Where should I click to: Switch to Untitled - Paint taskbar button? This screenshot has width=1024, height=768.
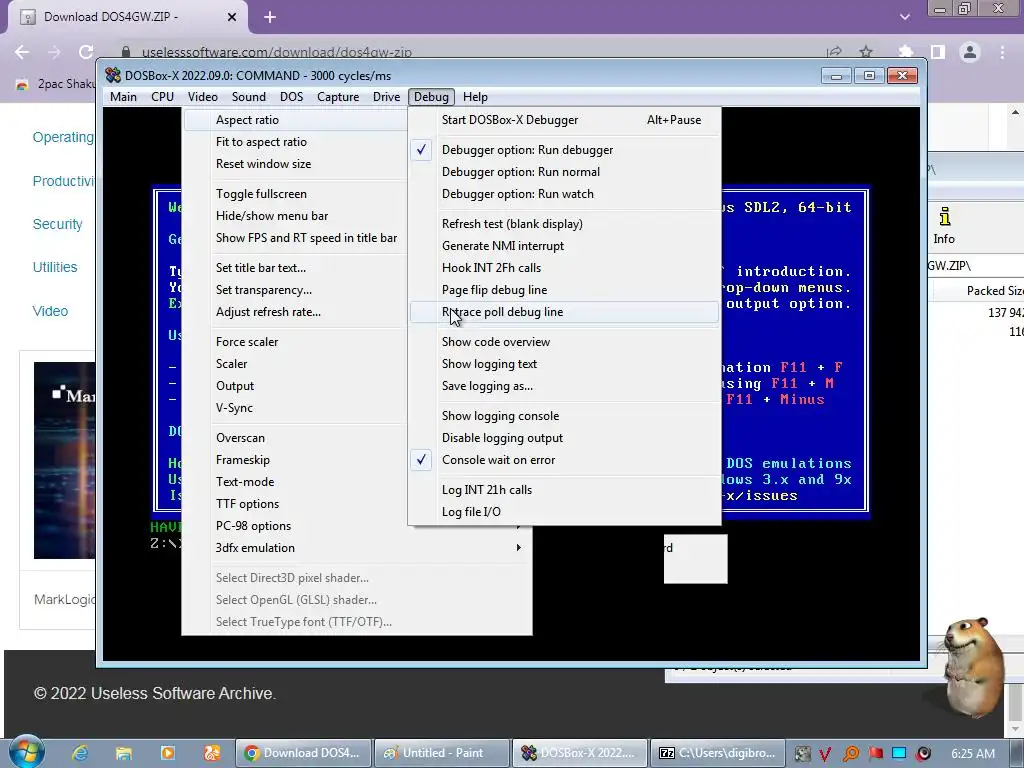tap(442, 753)
